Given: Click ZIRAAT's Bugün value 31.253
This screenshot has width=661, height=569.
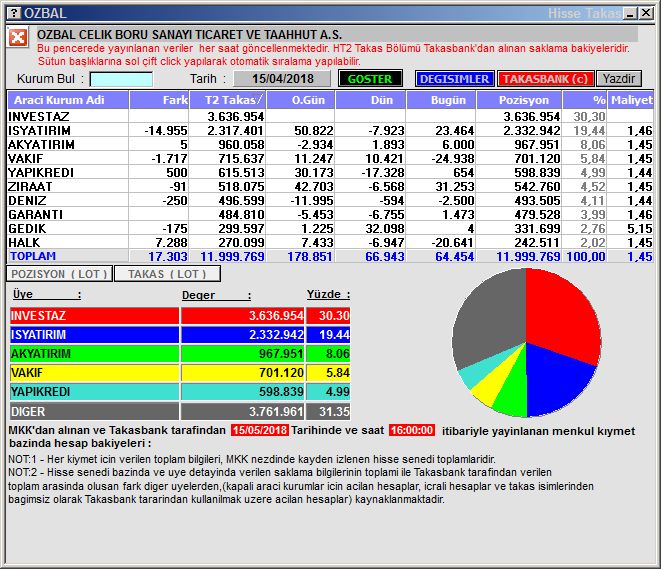Looking at the screenshot, I should pos(455,186).
